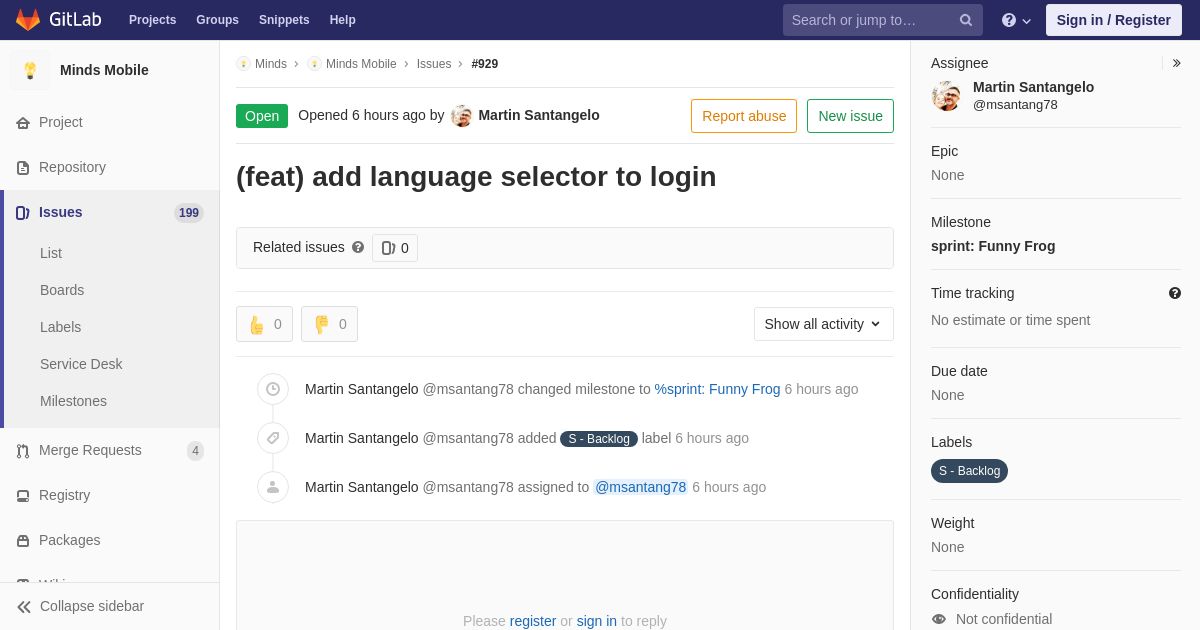
Task: Click the Related issues help icon
Action: [358, 247]
